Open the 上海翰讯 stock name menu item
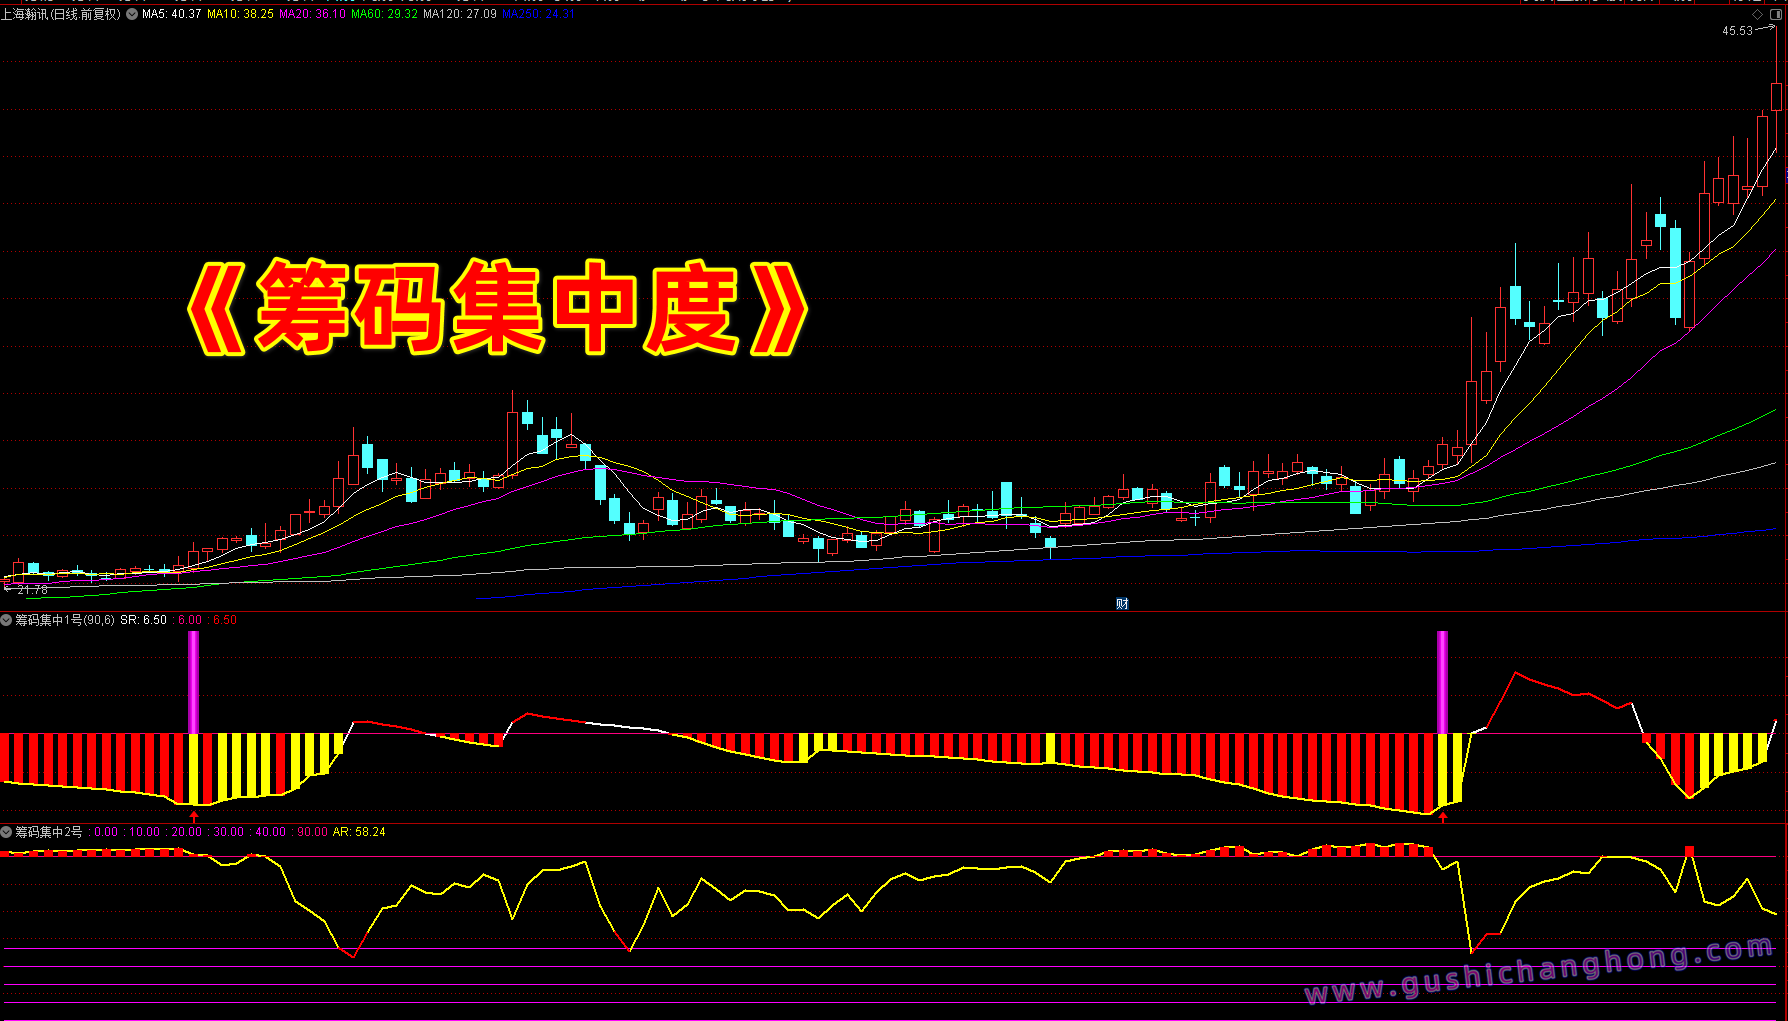 point(60,14)
